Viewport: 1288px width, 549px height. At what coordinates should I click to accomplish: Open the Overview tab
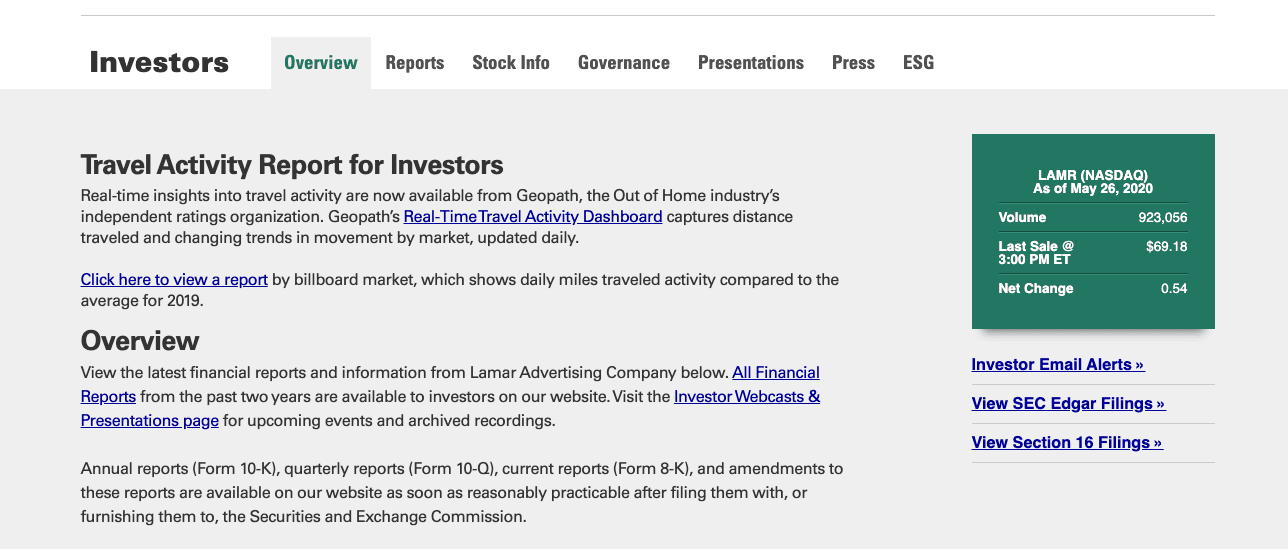(320, 63)
